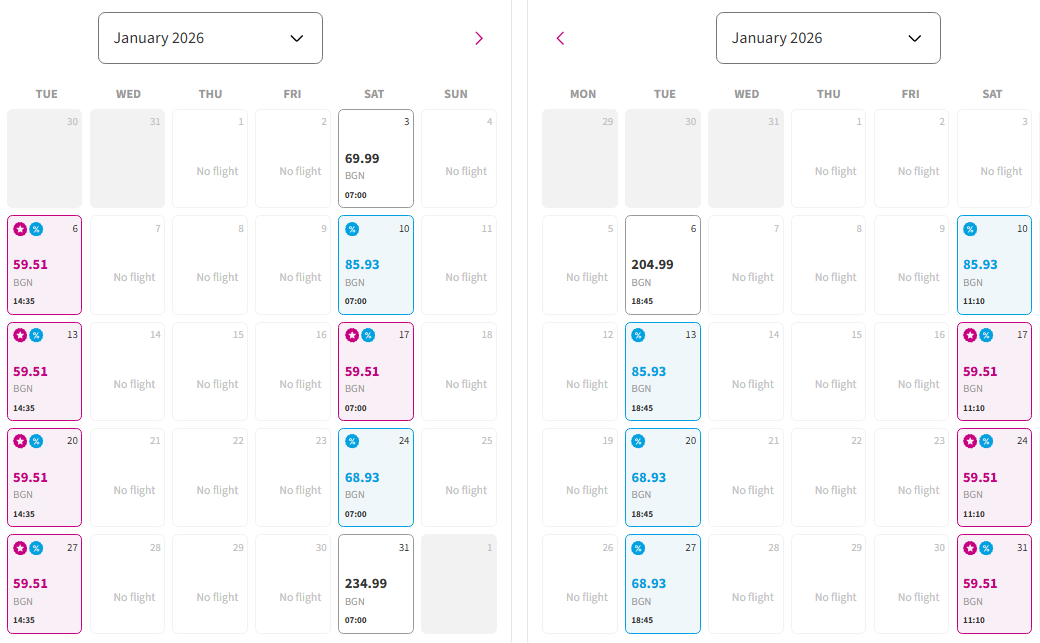Screen dimensions: 1040x643
Task: Click percent badge on right calendar's January 27
Action: pos(638,548)
